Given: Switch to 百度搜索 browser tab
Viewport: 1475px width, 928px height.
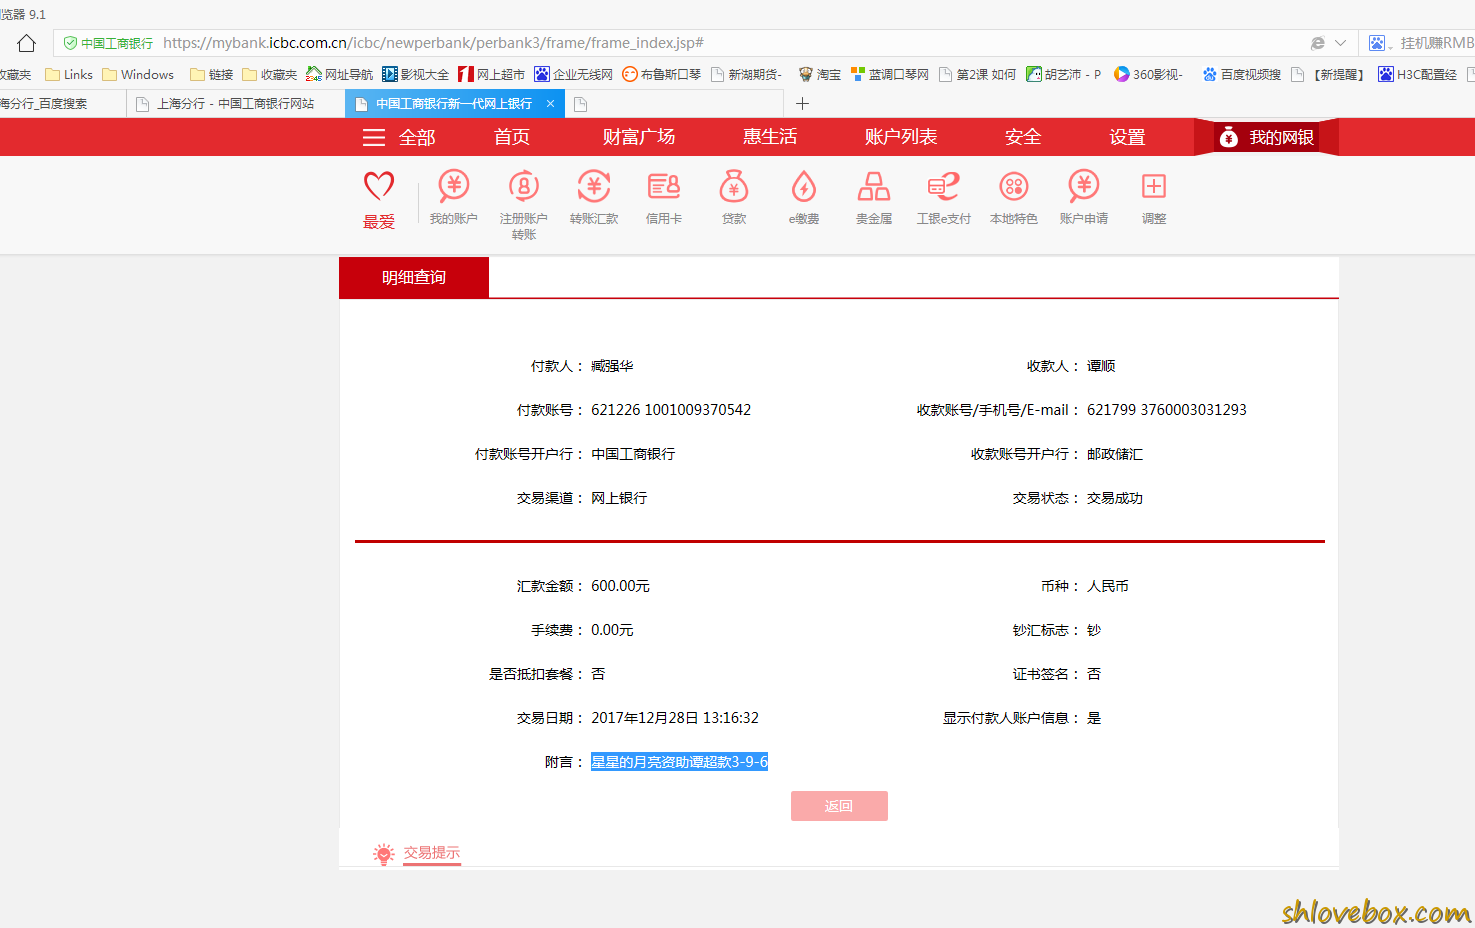Looking at the screenshot, I should [62, 103].
